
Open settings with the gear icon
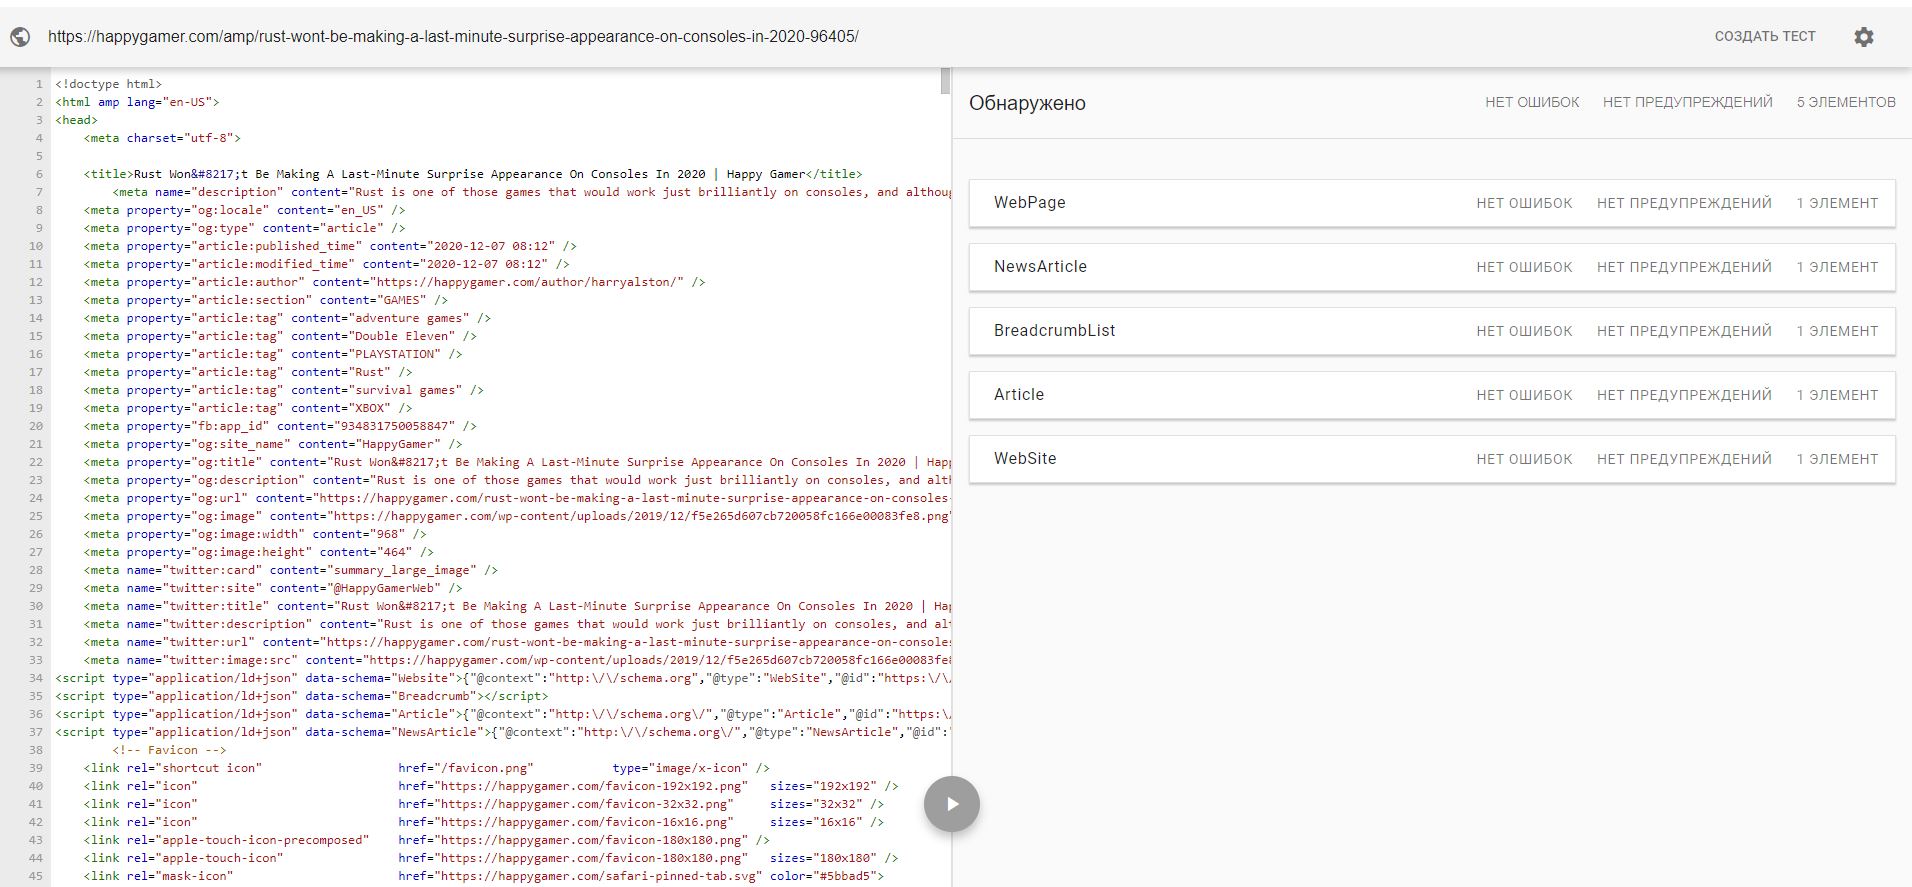pyautogui.click(x=1863, y=37)
